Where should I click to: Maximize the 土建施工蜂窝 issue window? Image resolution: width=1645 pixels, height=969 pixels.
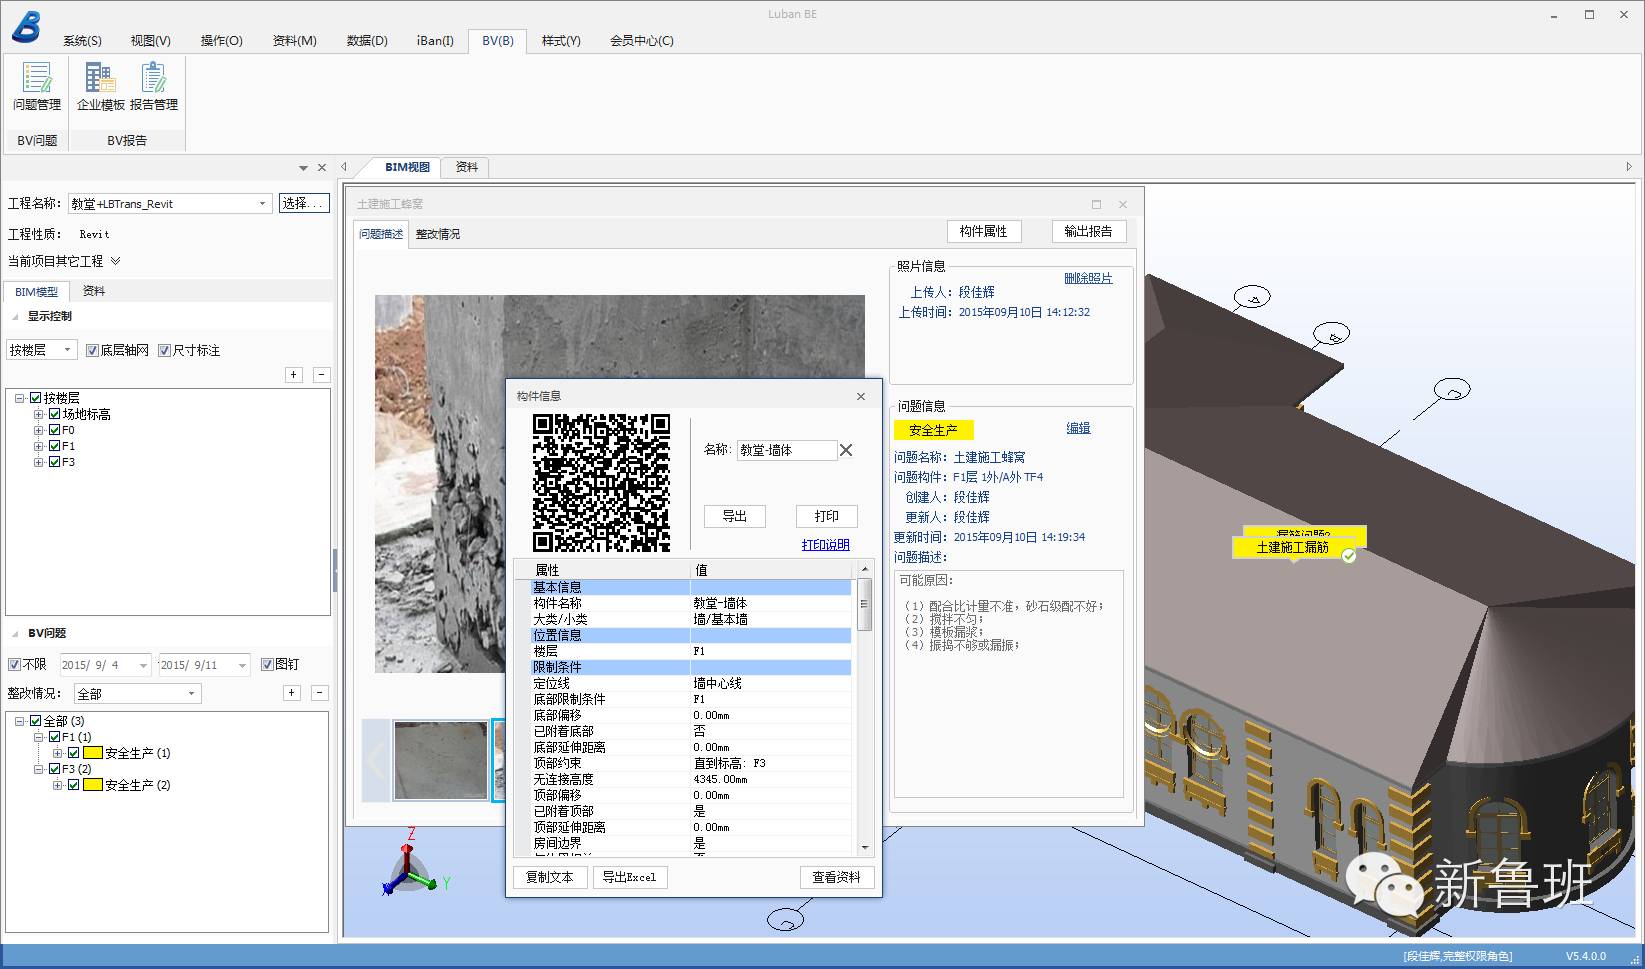pyautogui.click(x=1096, y=204)
